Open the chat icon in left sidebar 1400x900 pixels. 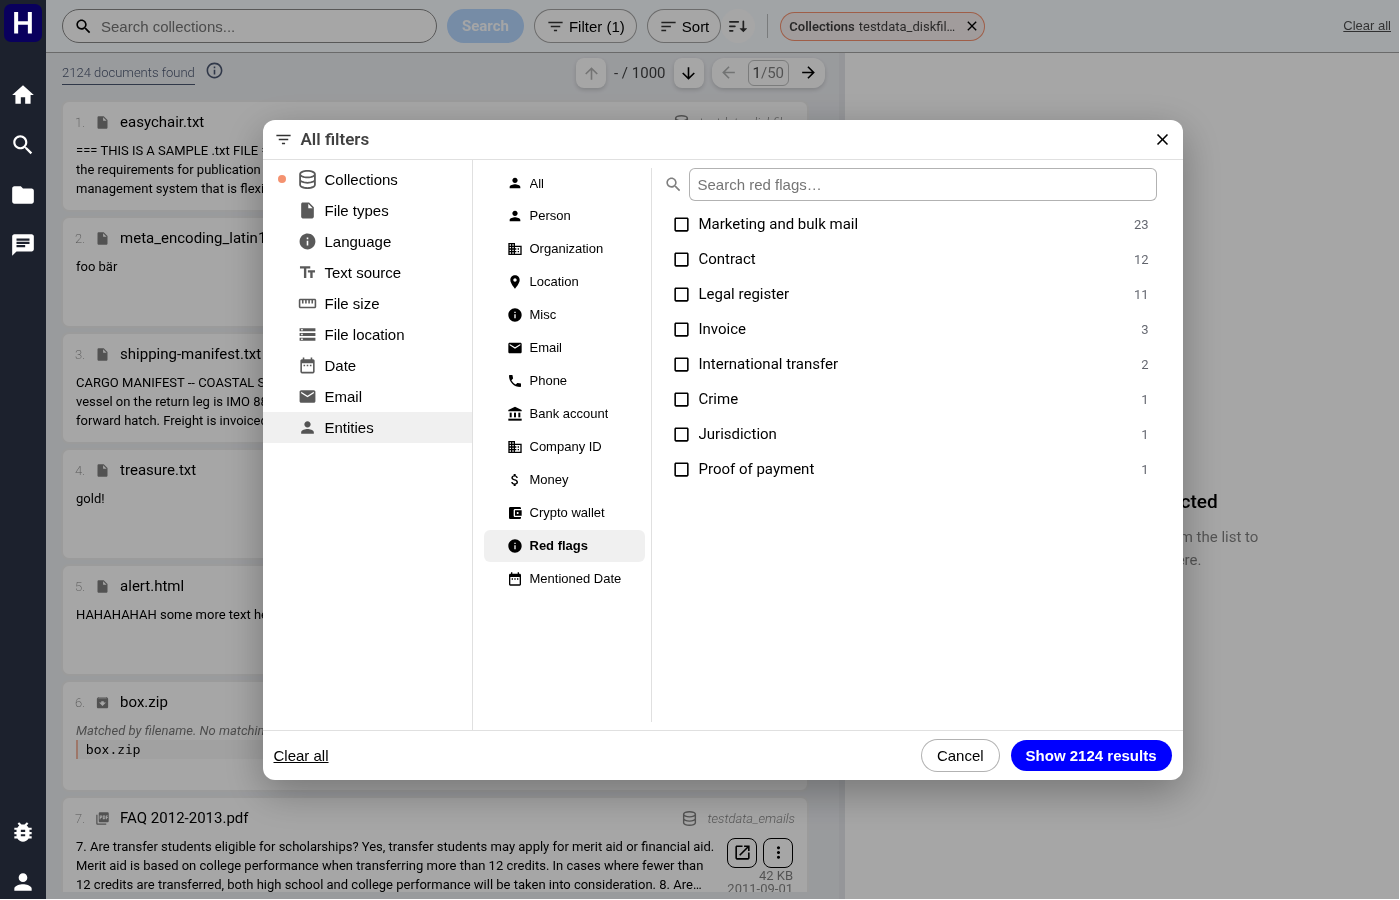23,245
